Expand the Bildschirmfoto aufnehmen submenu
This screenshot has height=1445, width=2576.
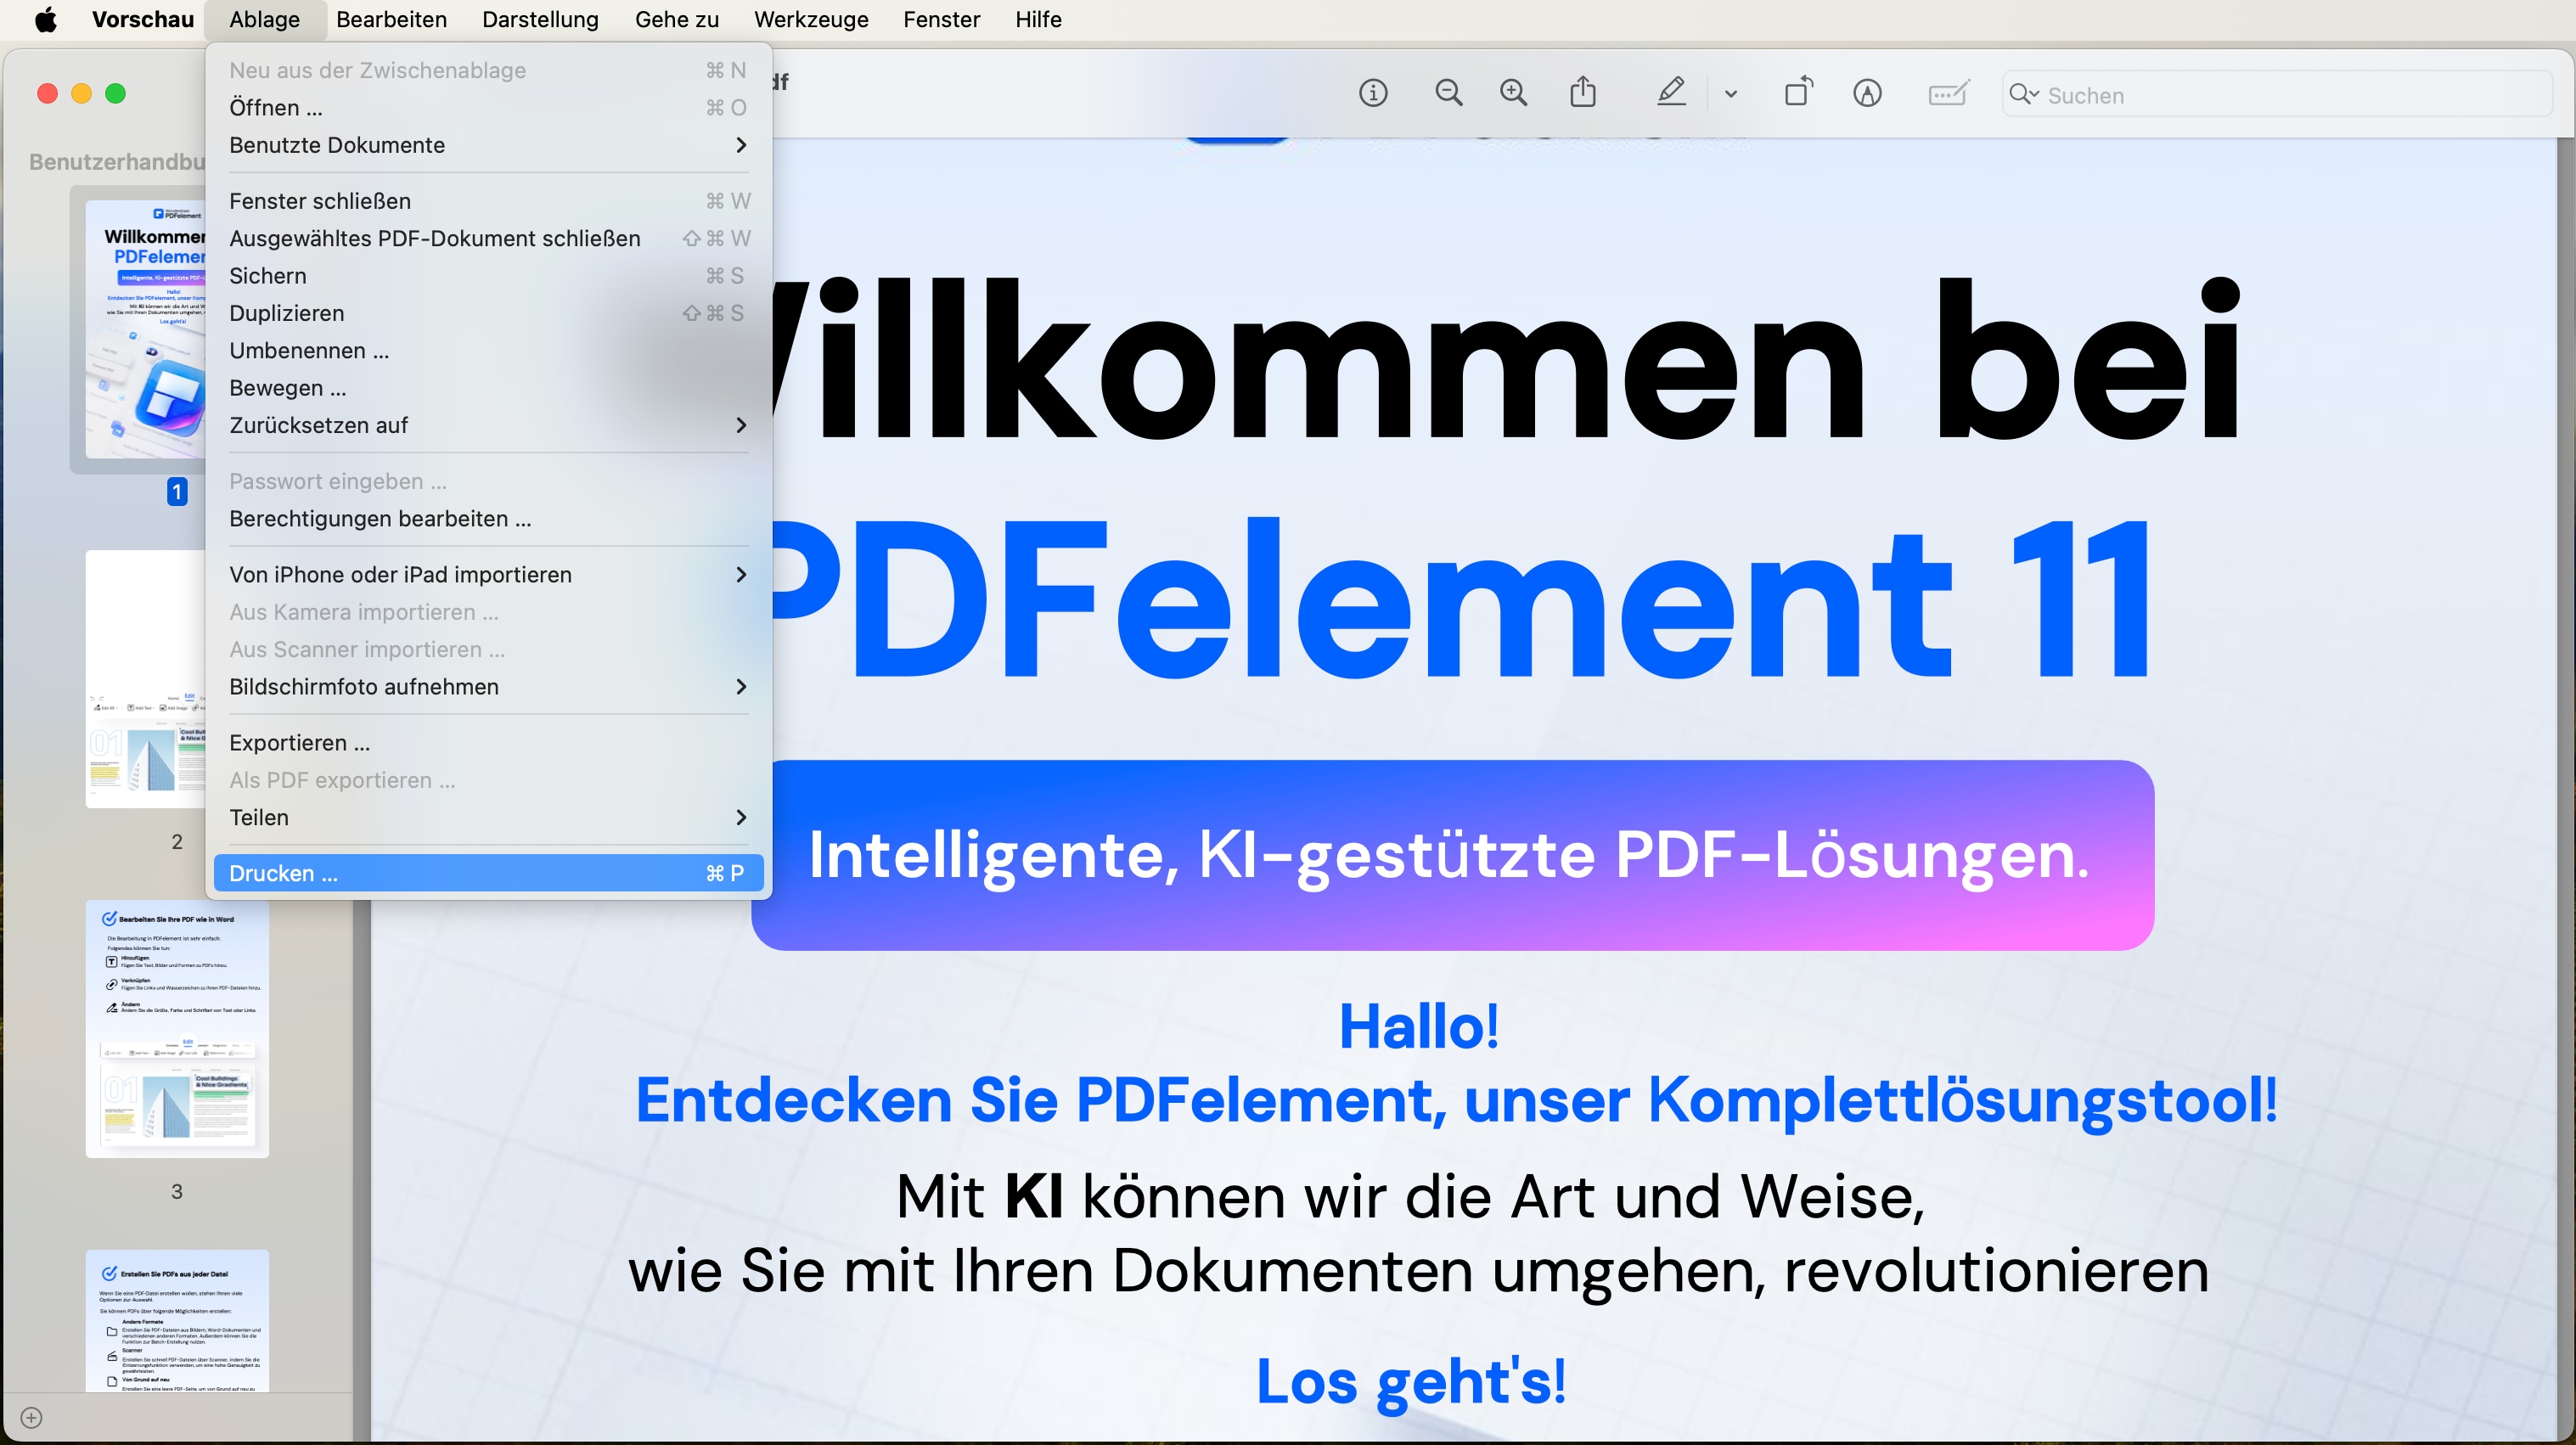point(488,687)
